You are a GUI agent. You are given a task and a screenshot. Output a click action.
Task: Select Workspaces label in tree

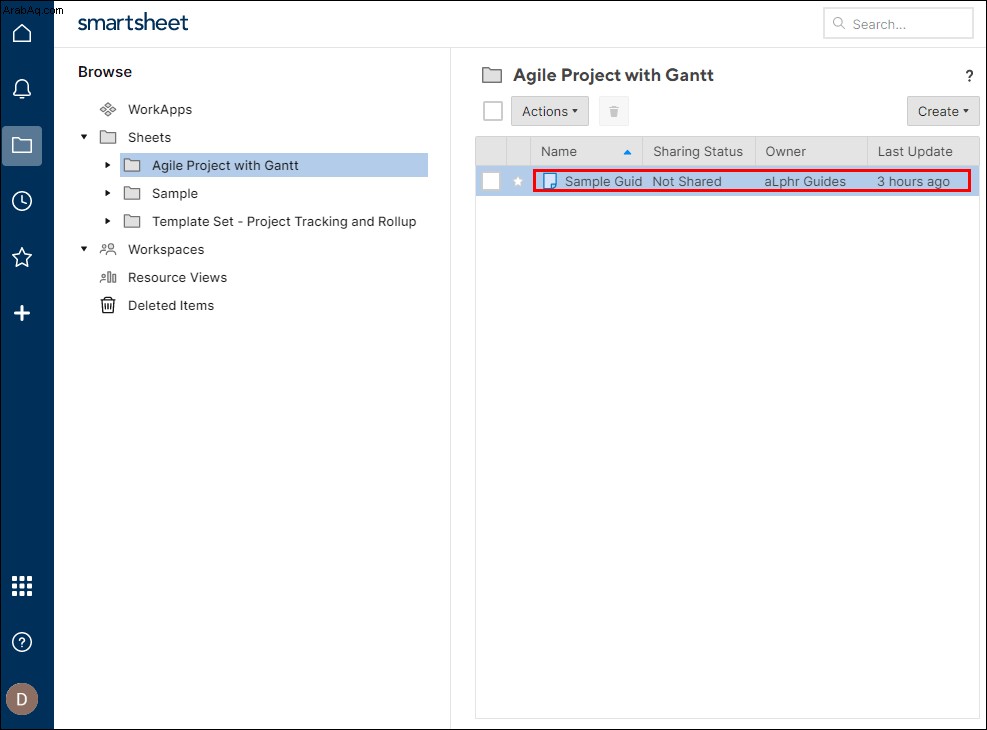coord(166,249)
